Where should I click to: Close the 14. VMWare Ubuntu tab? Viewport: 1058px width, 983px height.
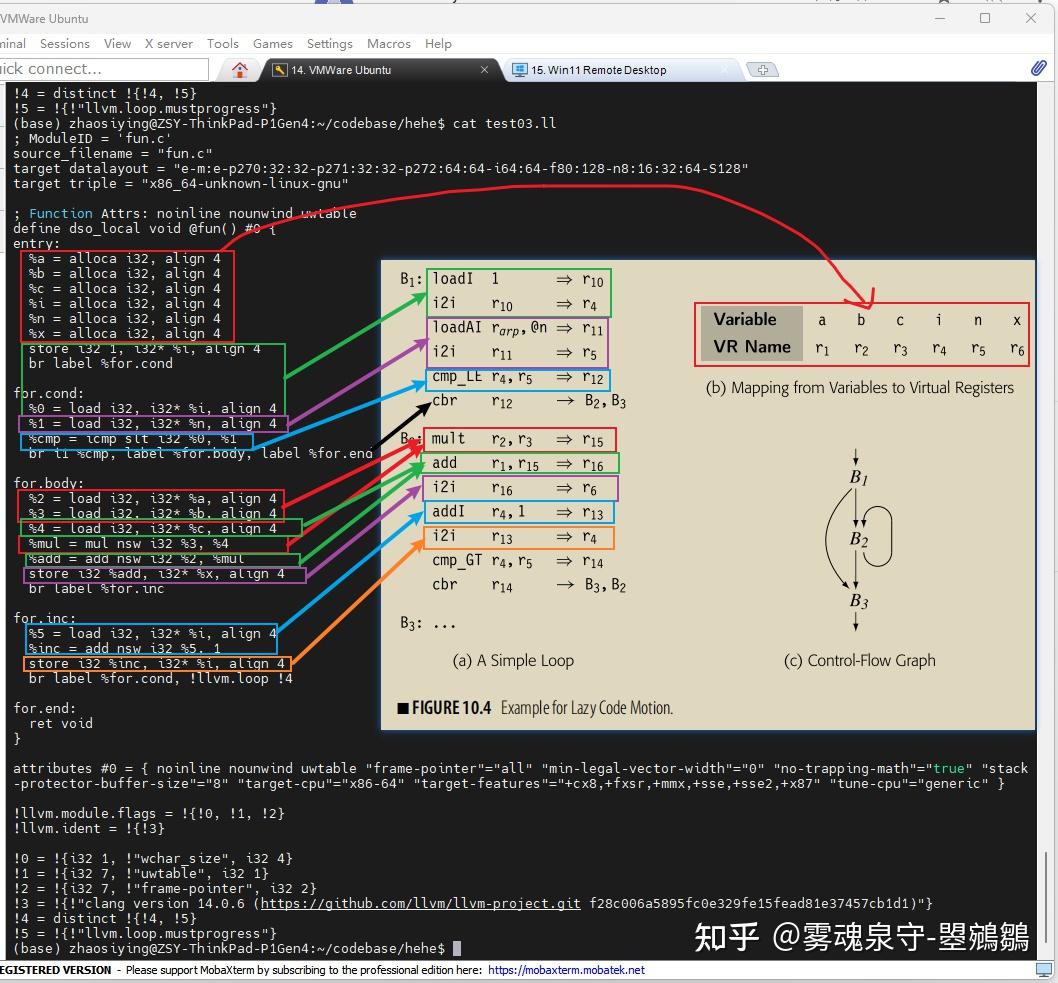485,70
